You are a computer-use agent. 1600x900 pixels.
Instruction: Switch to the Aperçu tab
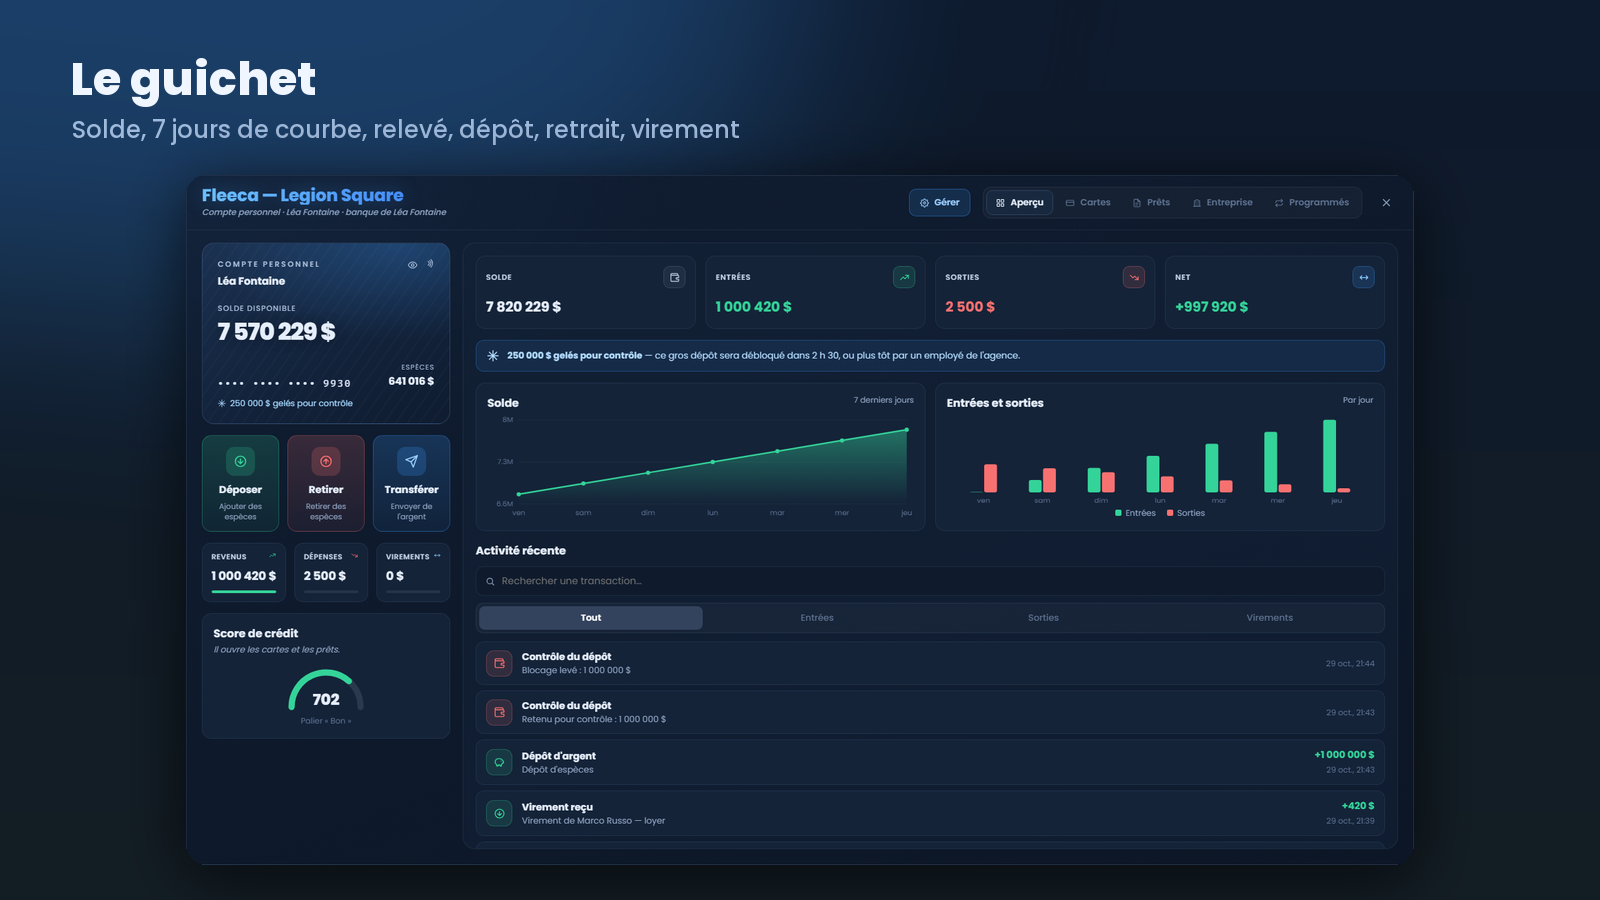tap(1019, 202)
